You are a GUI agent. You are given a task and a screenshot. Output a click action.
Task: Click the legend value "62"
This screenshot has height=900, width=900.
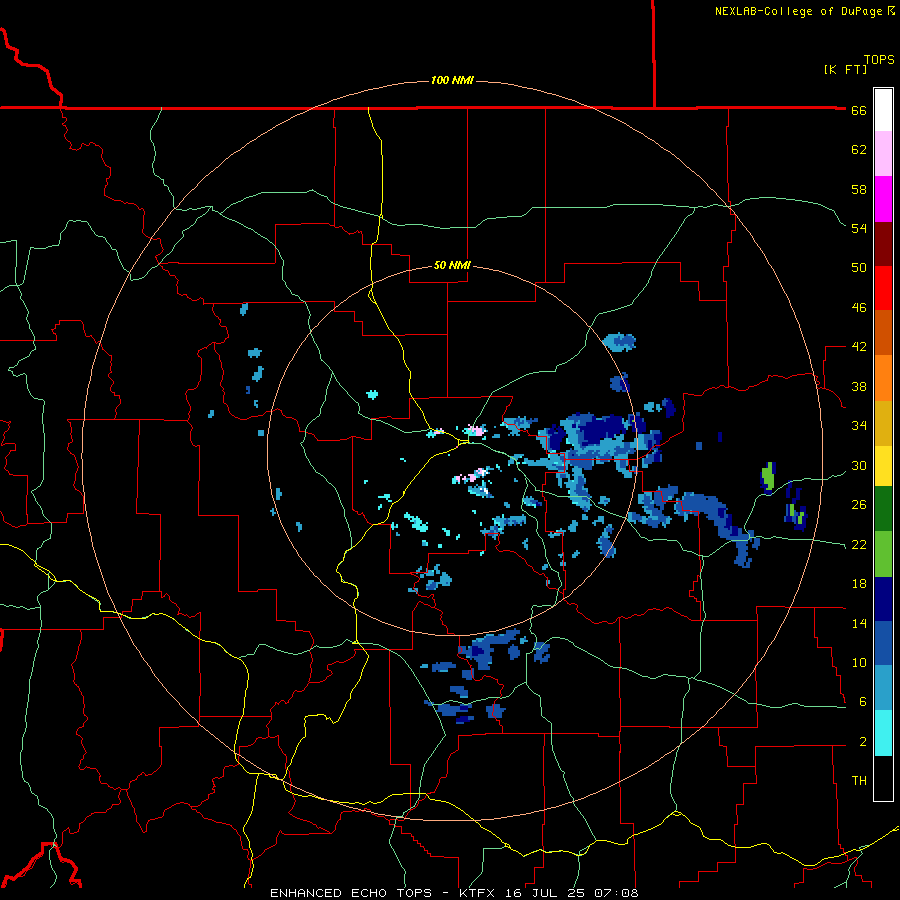coord(859,150)
